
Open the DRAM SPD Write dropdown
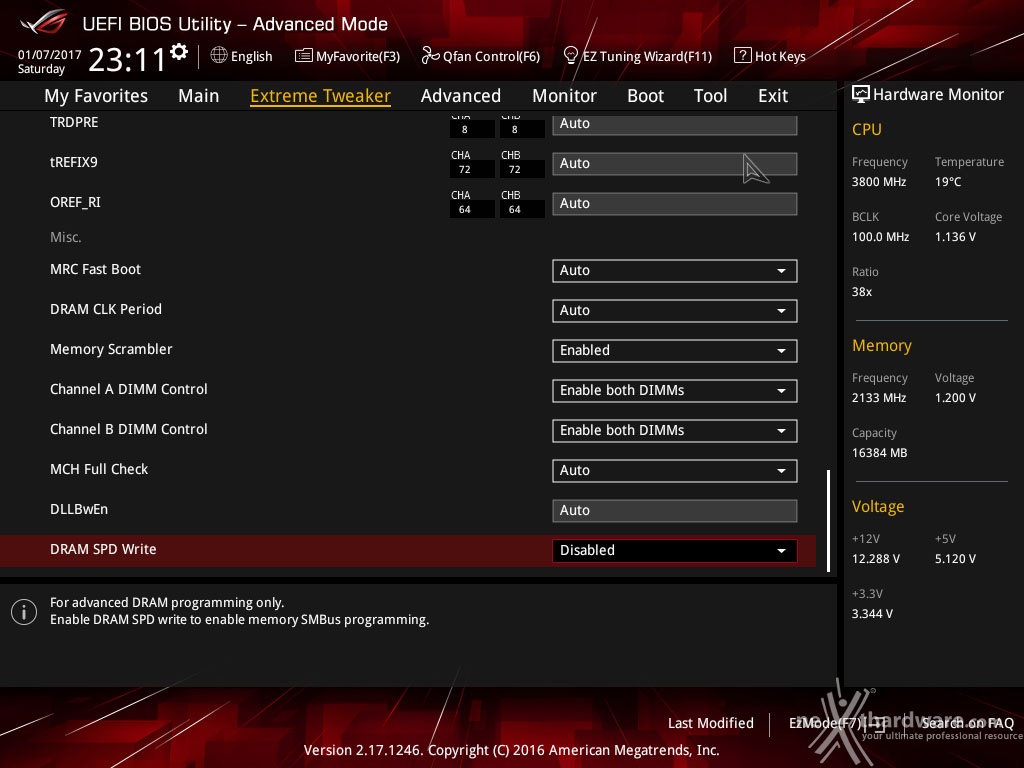point(675,550)
